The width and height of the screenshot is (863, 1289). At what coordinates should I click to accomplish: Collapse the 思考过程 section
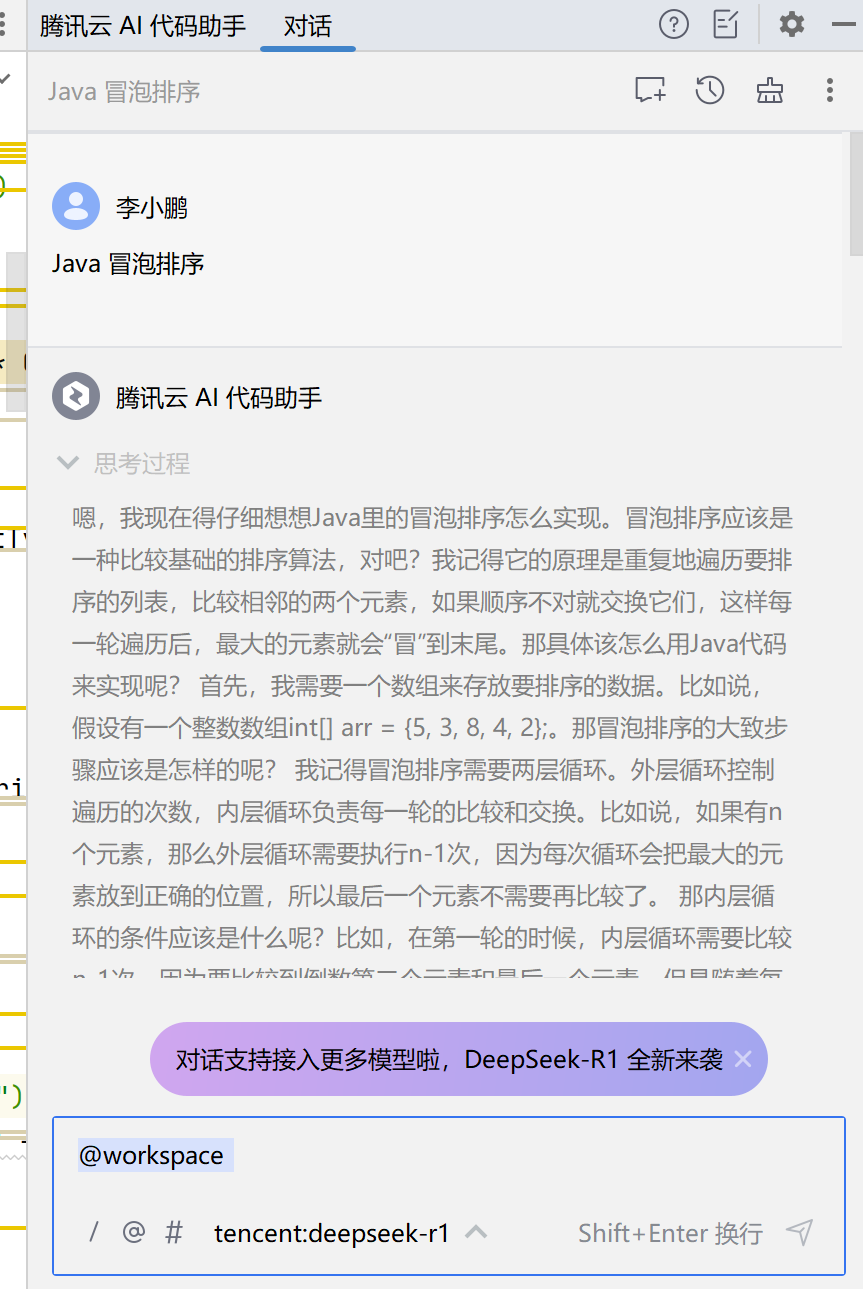[x=68, y=463]
